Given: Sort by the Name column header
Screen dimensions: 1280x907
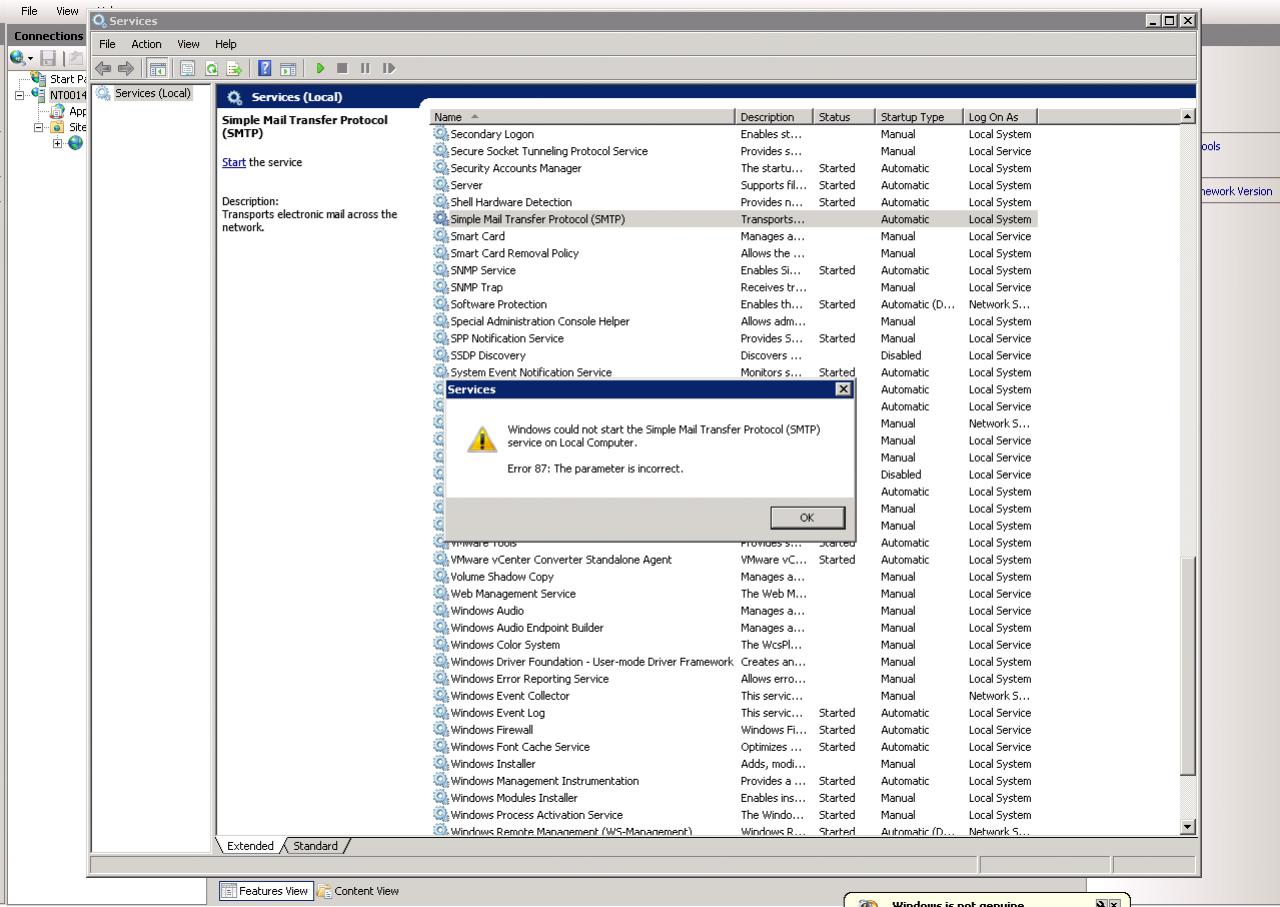Looking at the screenshot, I should (584, 117).
